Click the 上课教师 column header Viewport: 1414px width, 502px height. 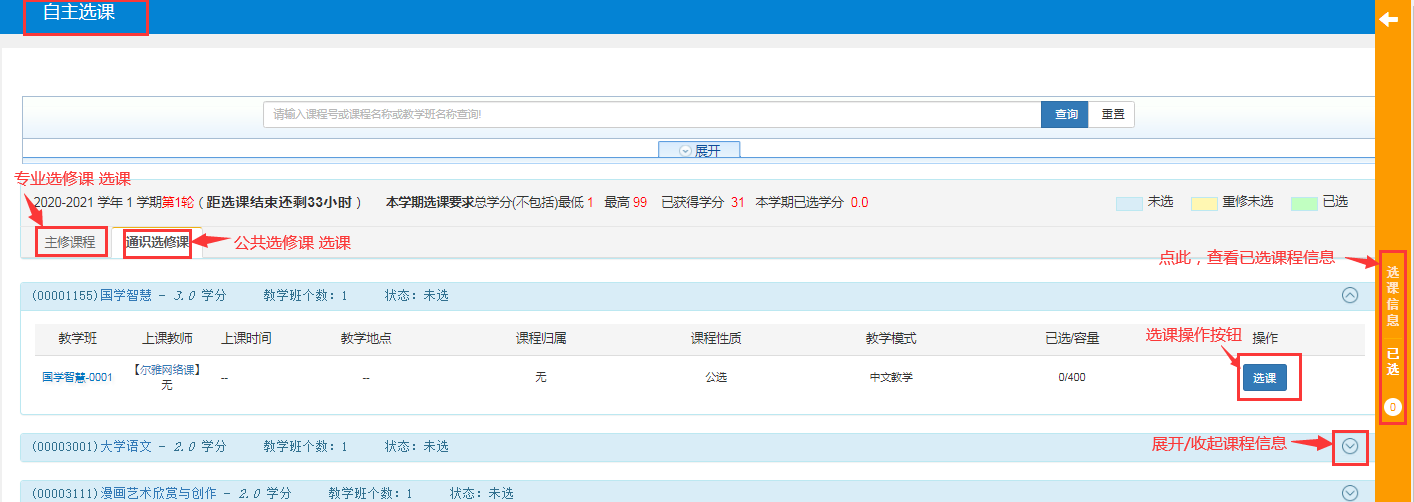point(167,338)
